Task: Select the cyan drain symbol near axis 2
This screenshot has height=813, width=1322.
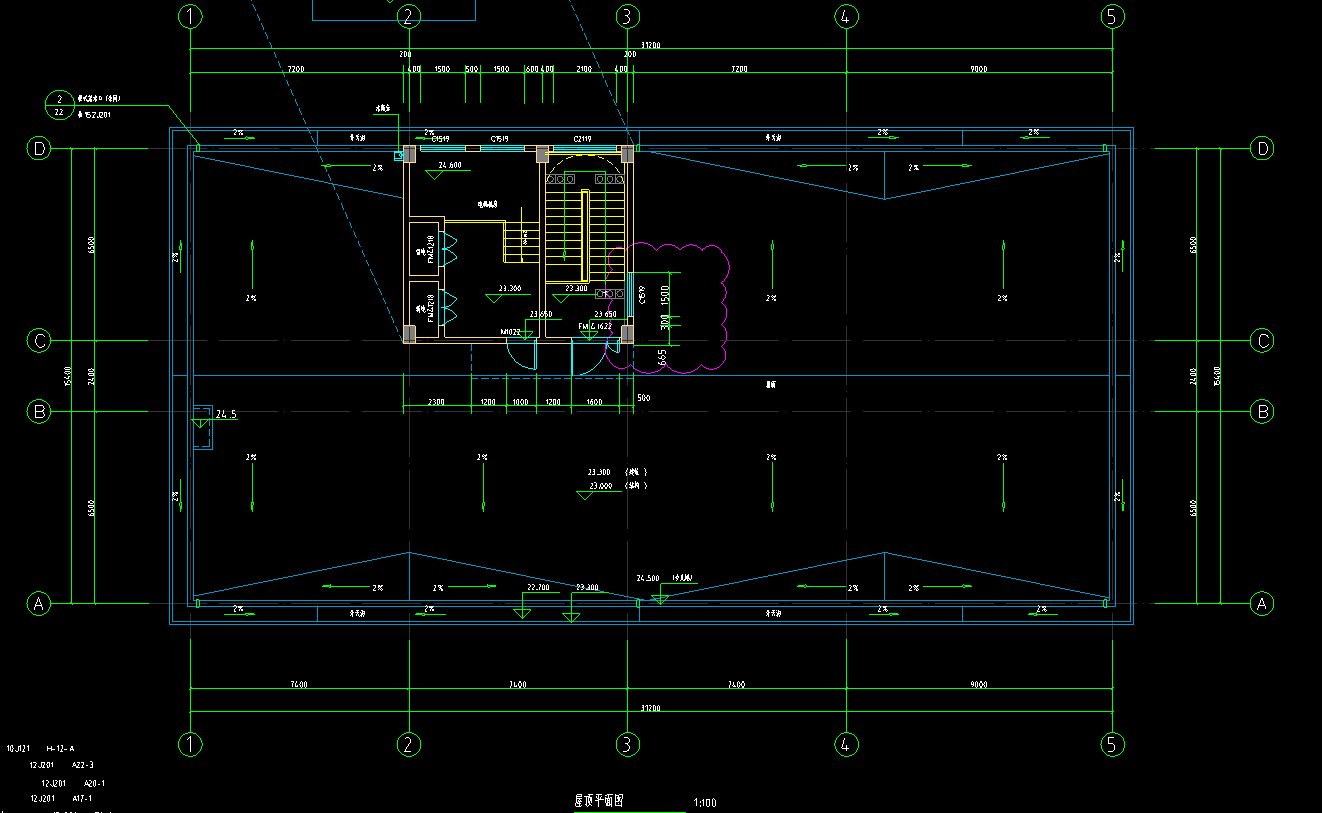Action: 399,155
